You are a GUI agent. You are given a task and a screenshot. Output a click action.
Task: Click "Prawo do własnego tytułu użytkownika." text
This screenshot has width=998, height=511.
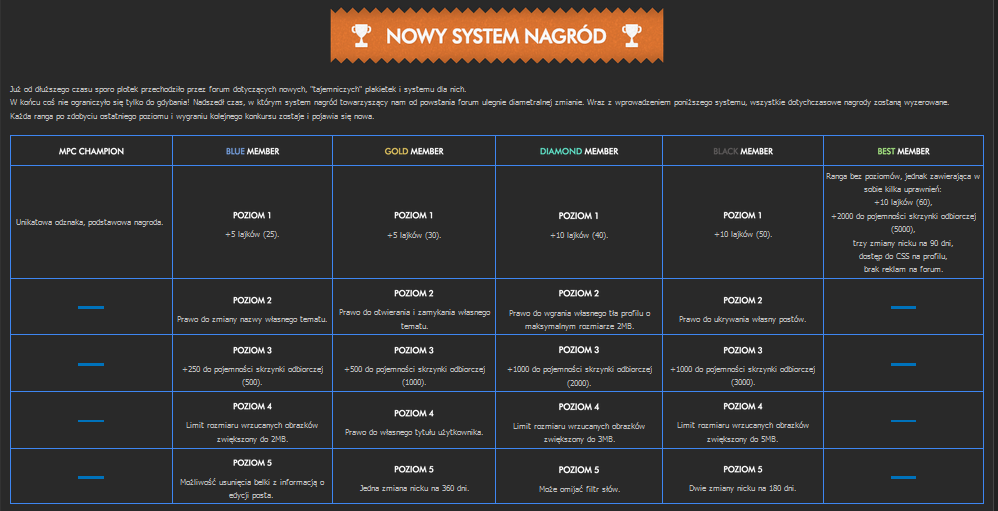coord(414,432)
